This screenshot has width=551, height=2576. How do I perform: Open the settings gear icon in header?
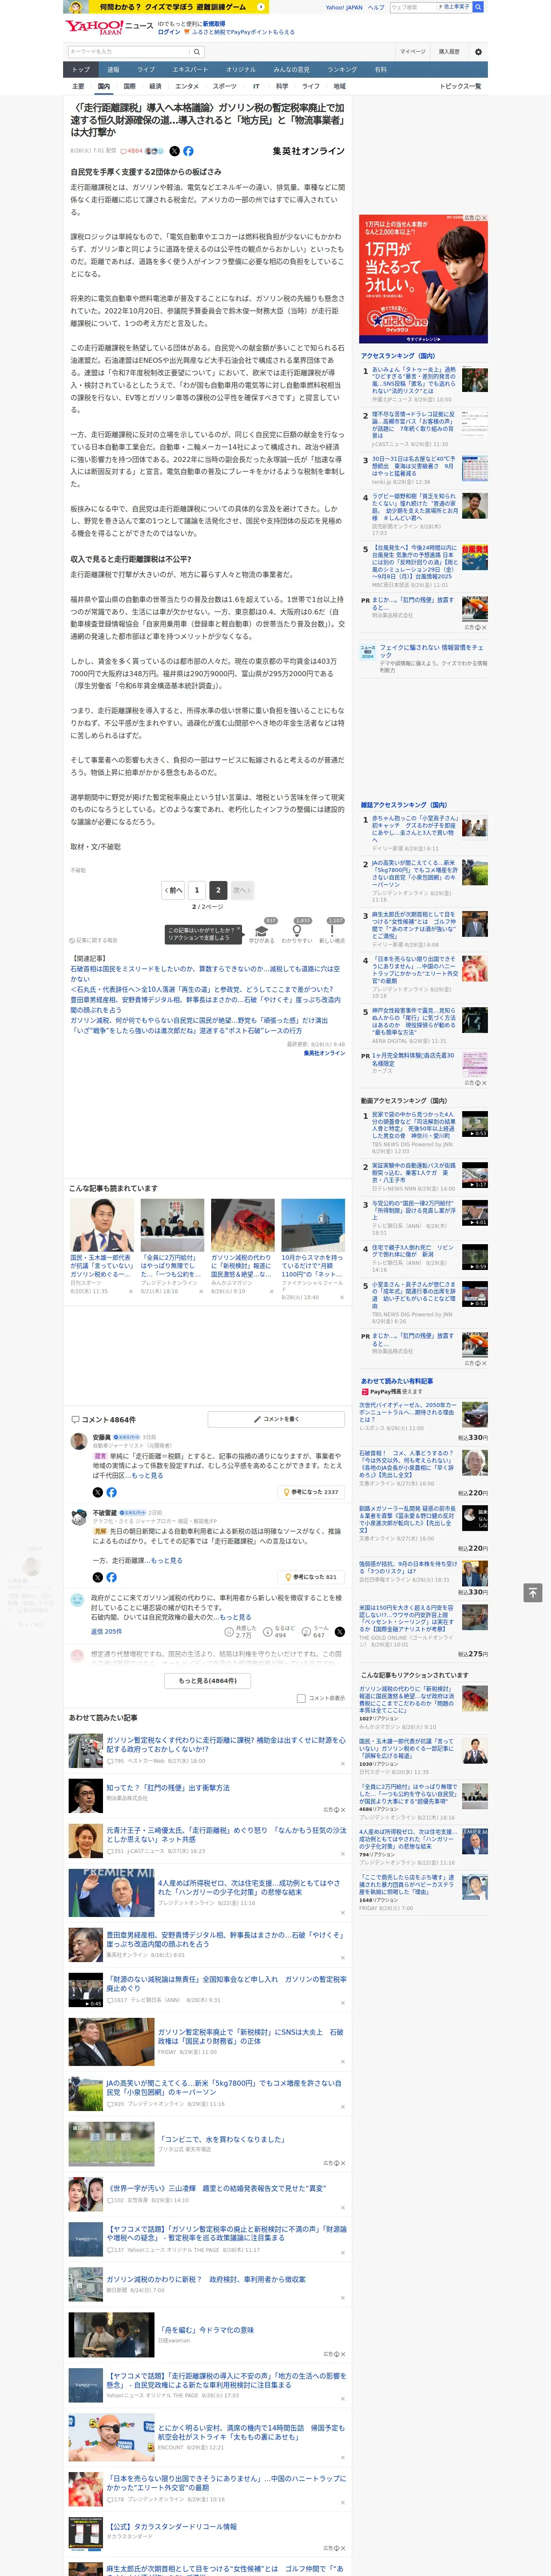tap(478, 52)
